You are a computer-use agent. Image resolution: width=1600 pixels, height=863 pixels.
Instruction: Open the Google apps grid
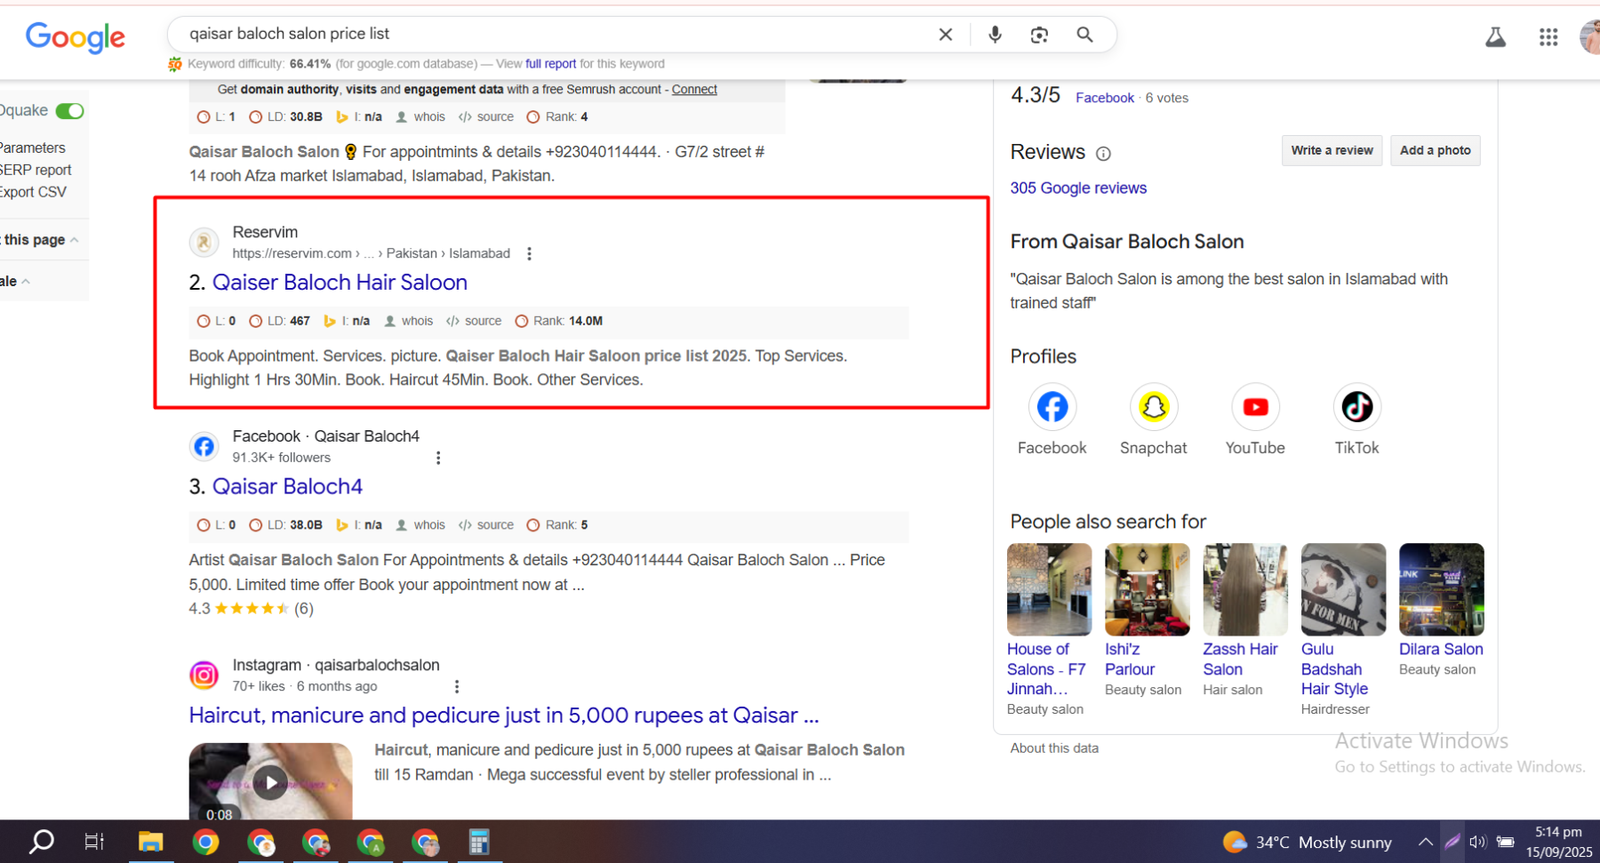1548,37
